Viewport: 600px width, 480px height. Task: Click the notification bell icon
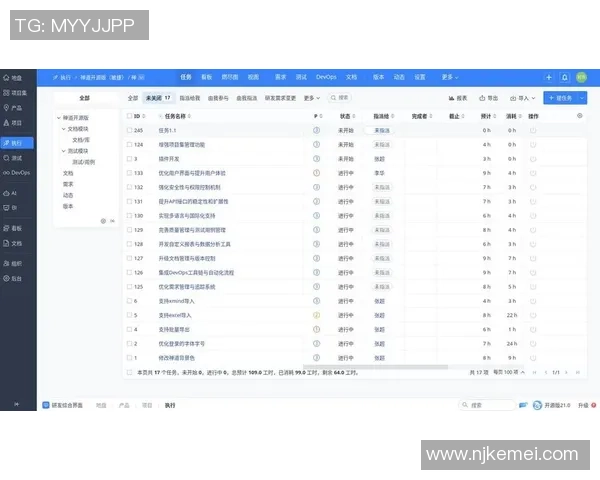tap(565, 77)
